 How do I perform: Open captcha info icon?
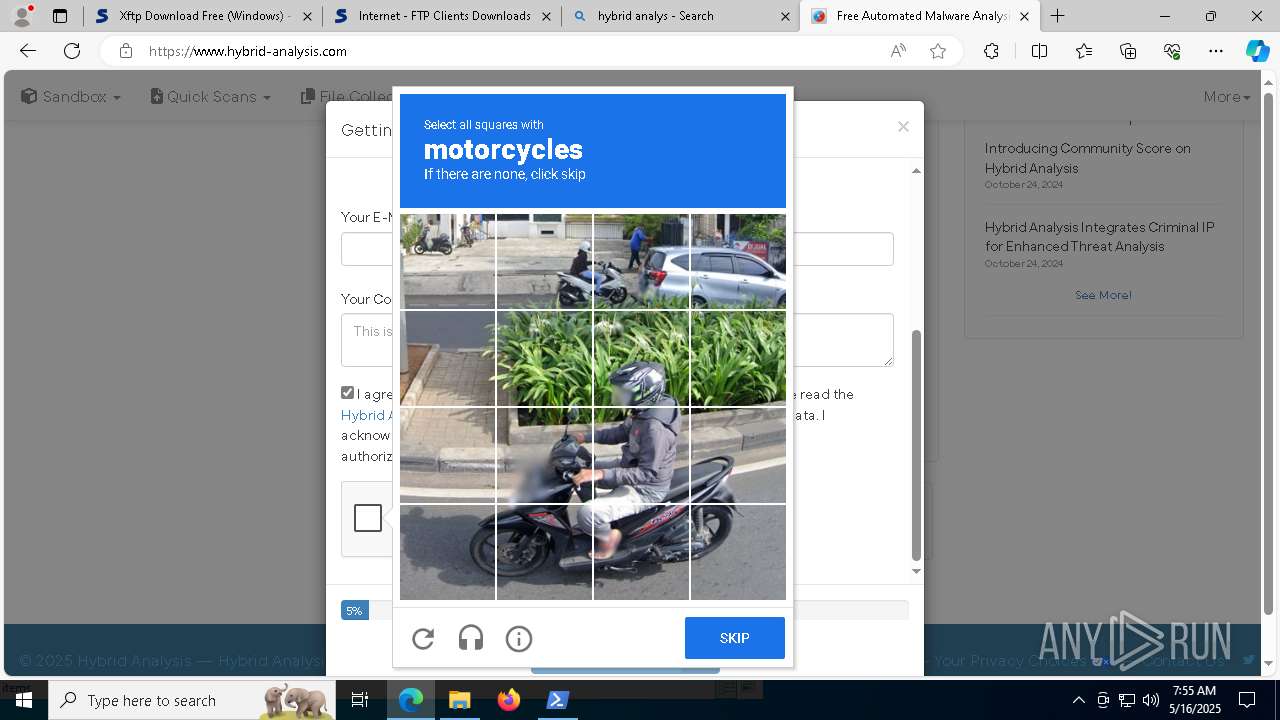tap(519, 638)
